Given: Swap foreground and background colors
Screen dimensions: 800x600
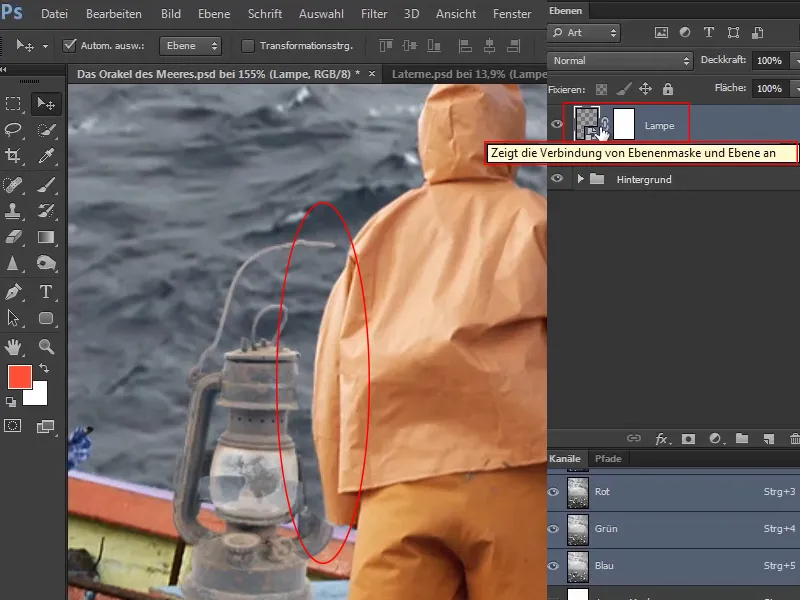Looking at the screenshot, I should click(44, 368).
